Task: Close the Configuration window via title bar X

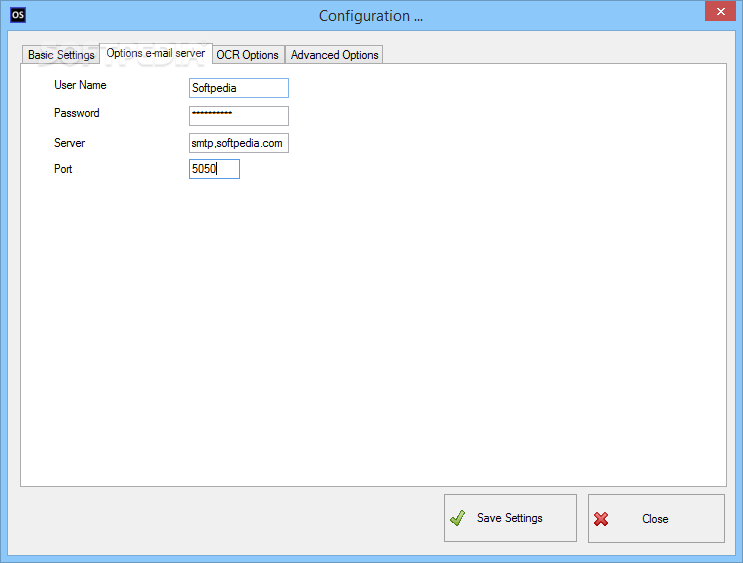Action: coord(720,11)
